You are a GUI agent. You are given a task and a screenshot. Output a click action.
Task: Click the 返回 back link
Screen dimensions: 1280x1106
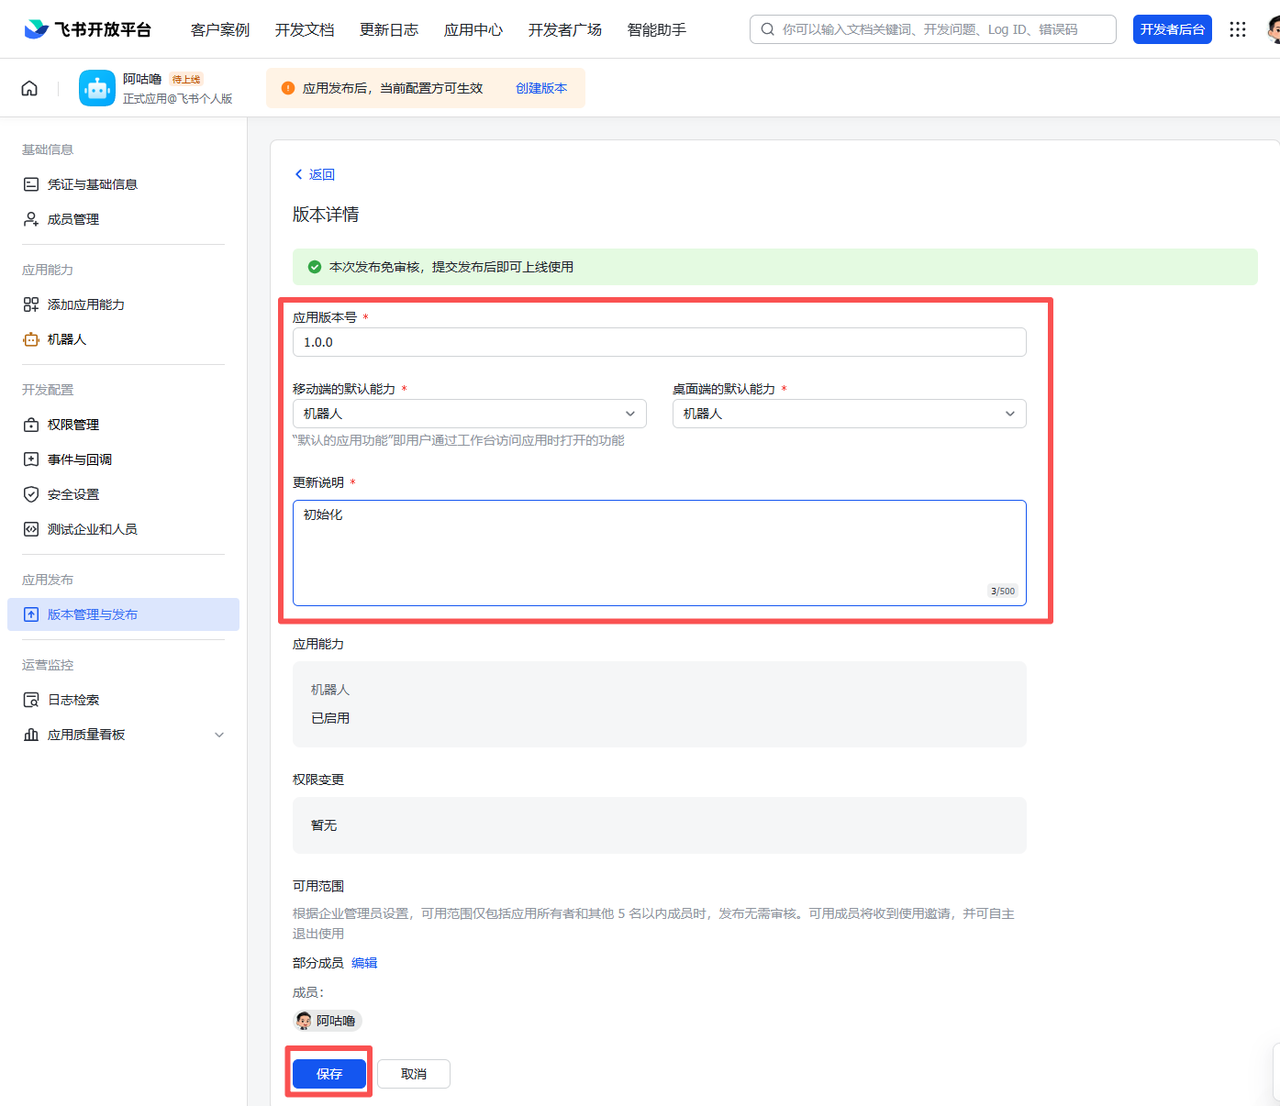(x=314, y=175)
